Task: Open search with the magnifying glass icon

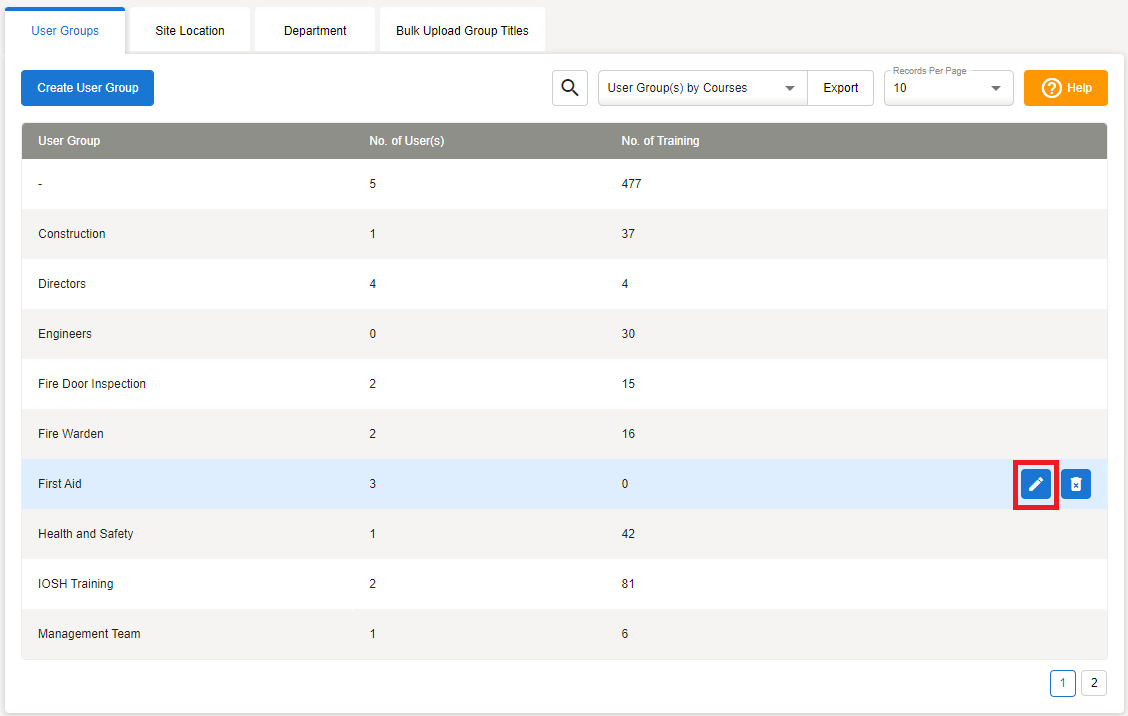Action: tap(570, 88)
